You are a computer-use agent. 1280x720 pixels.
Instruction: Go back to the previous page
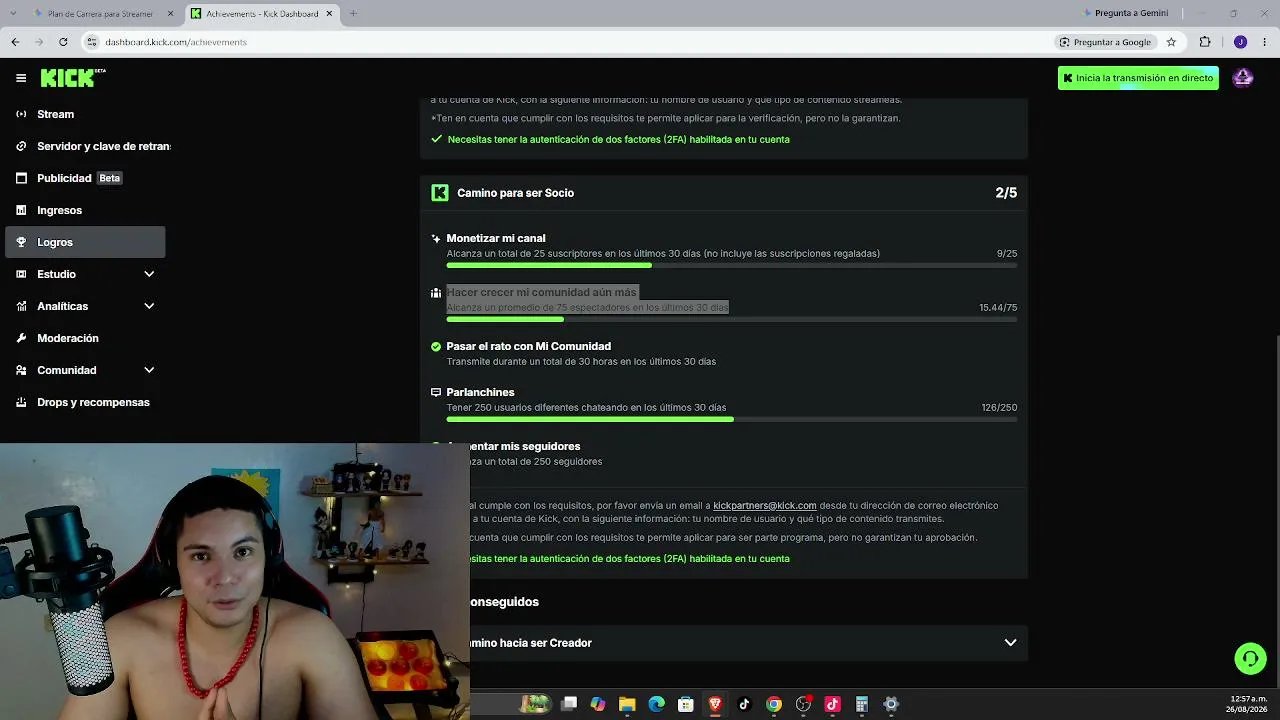[15, 42]
